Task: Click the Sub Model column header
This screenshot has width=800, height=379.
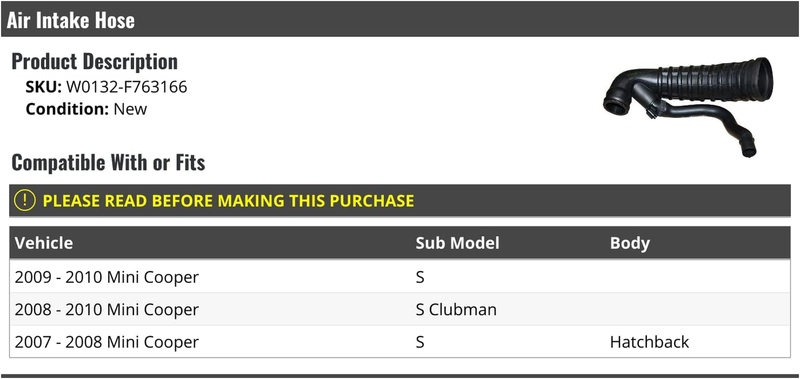Action: (457, 243)
